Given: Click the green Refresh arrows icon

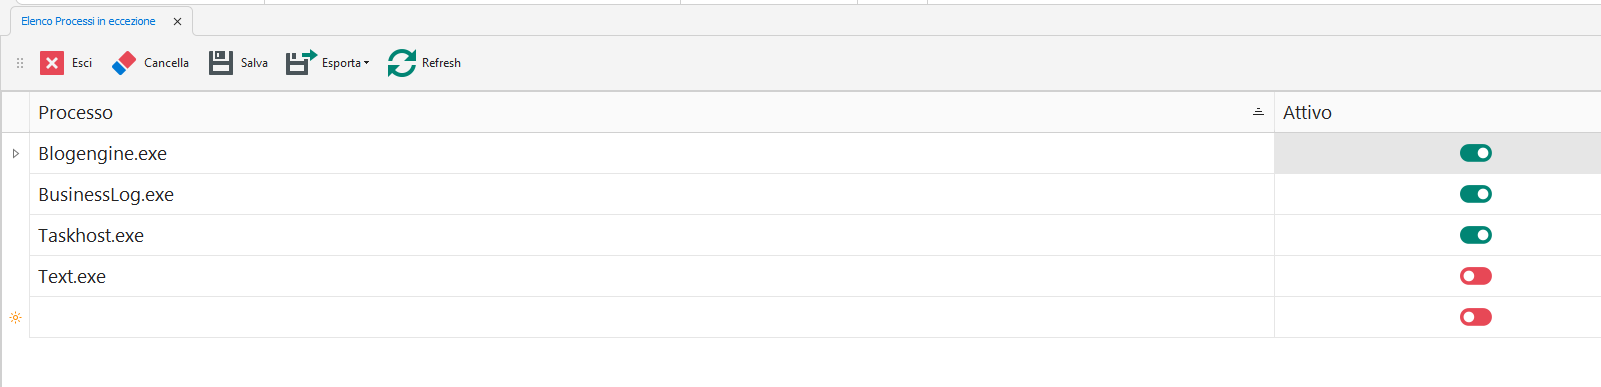Looking at the screenshot, I should point(402,63).
